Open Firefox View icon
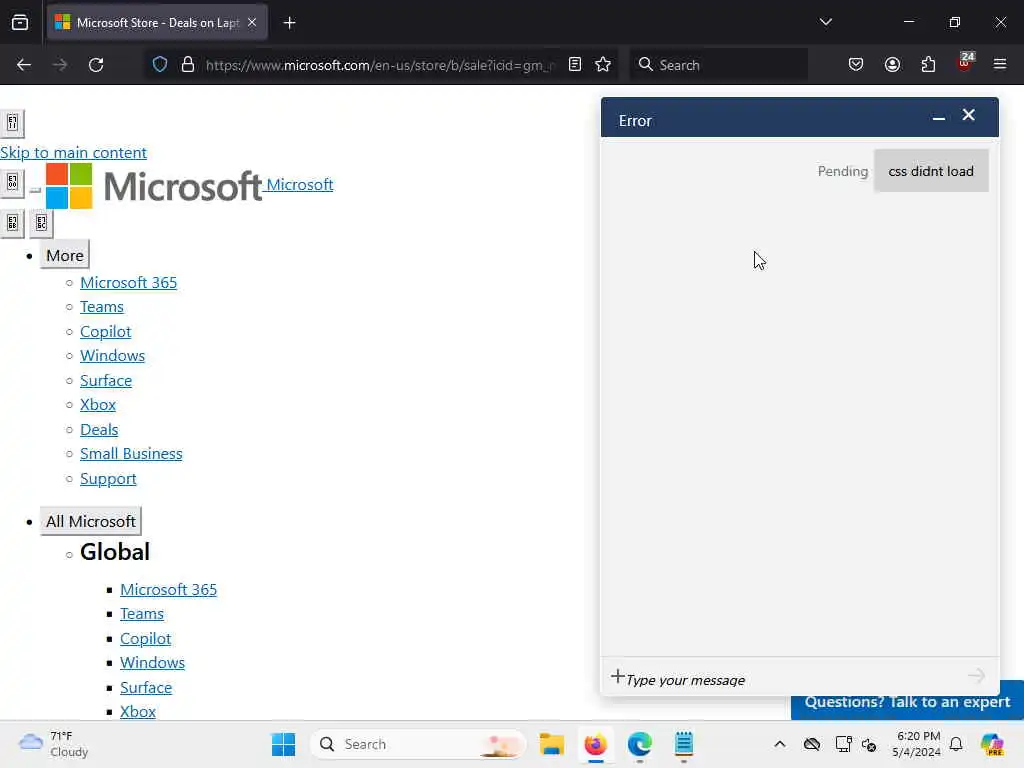Viewport: 1024px width, 768px height. coord(20,23)
